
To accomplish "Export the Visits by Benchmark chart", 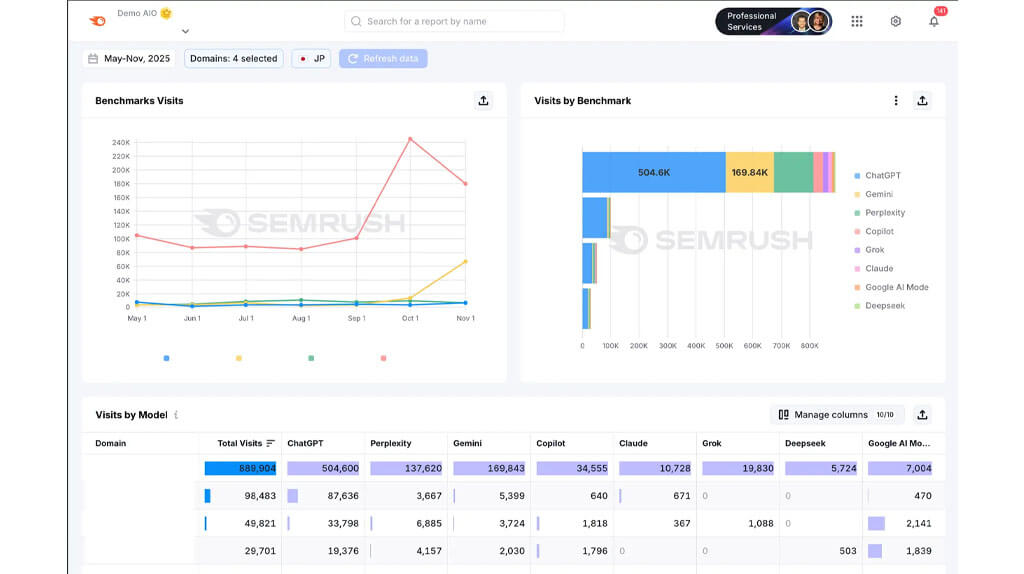I will click(922, 100).
